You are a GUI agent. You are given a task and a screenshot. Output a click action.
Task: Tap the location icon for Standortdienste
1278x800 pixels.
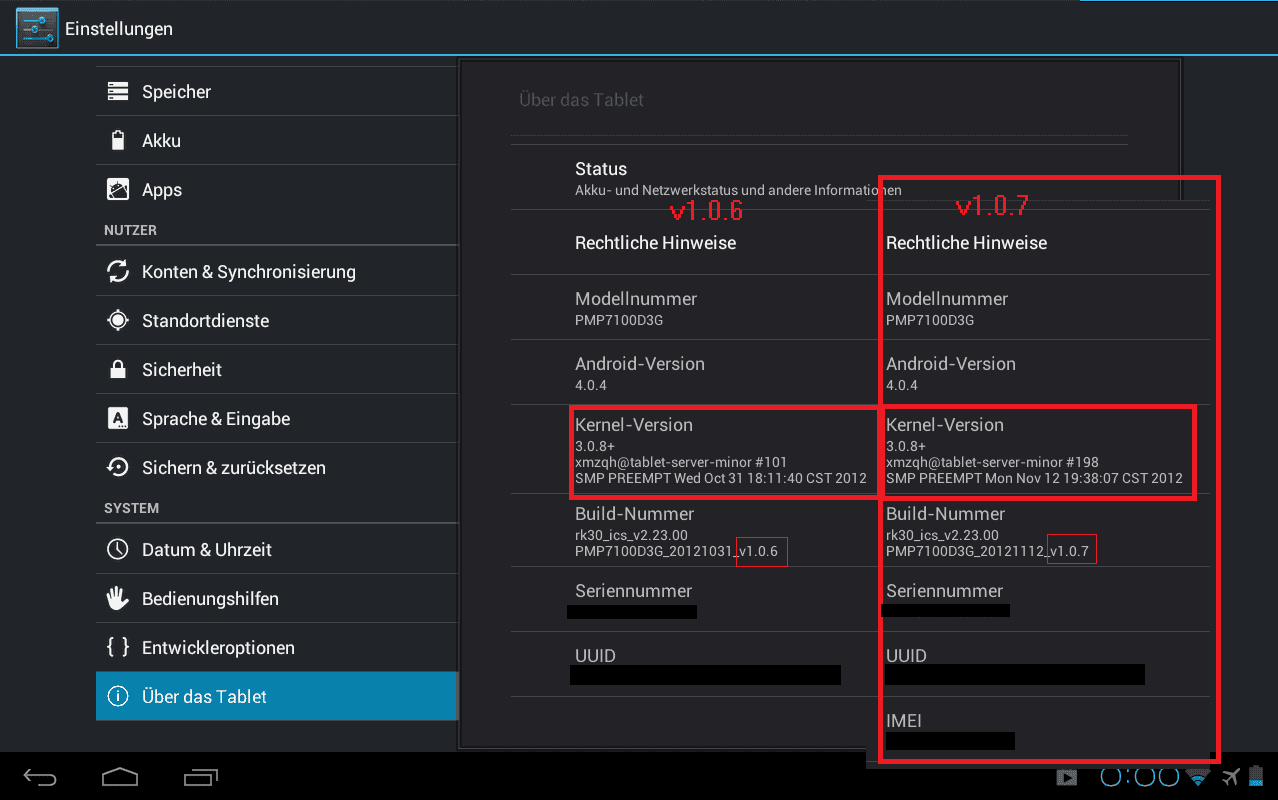(118, 321)
